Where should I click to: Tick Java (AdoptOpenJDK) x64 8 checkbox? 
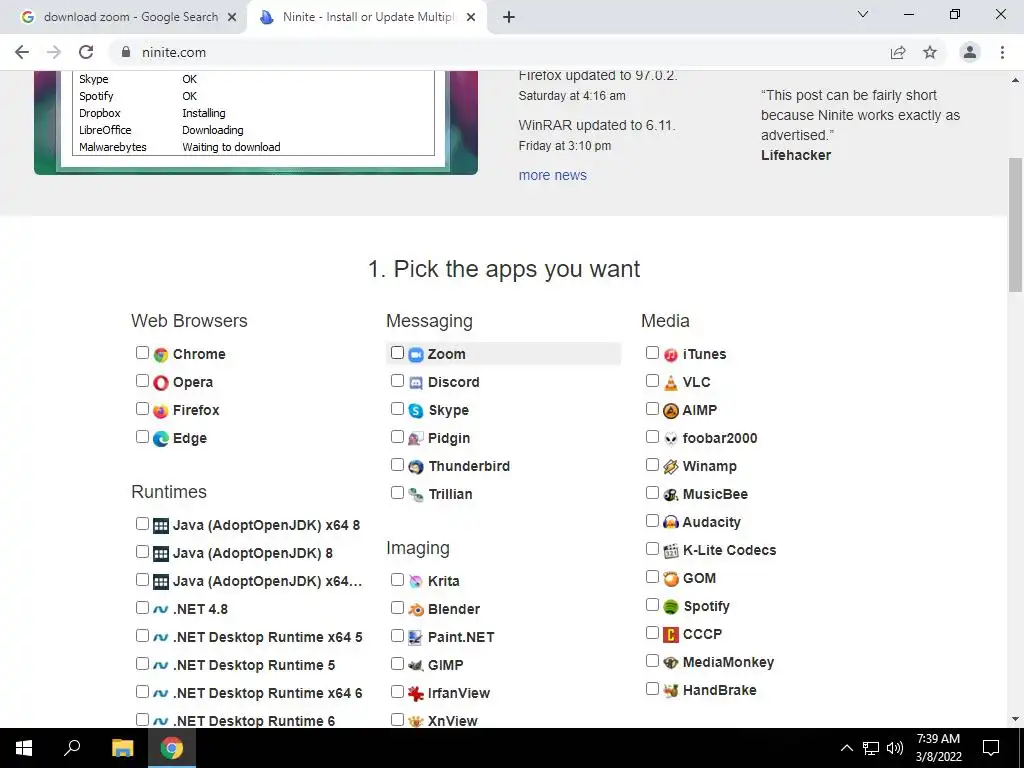point(142,523)
